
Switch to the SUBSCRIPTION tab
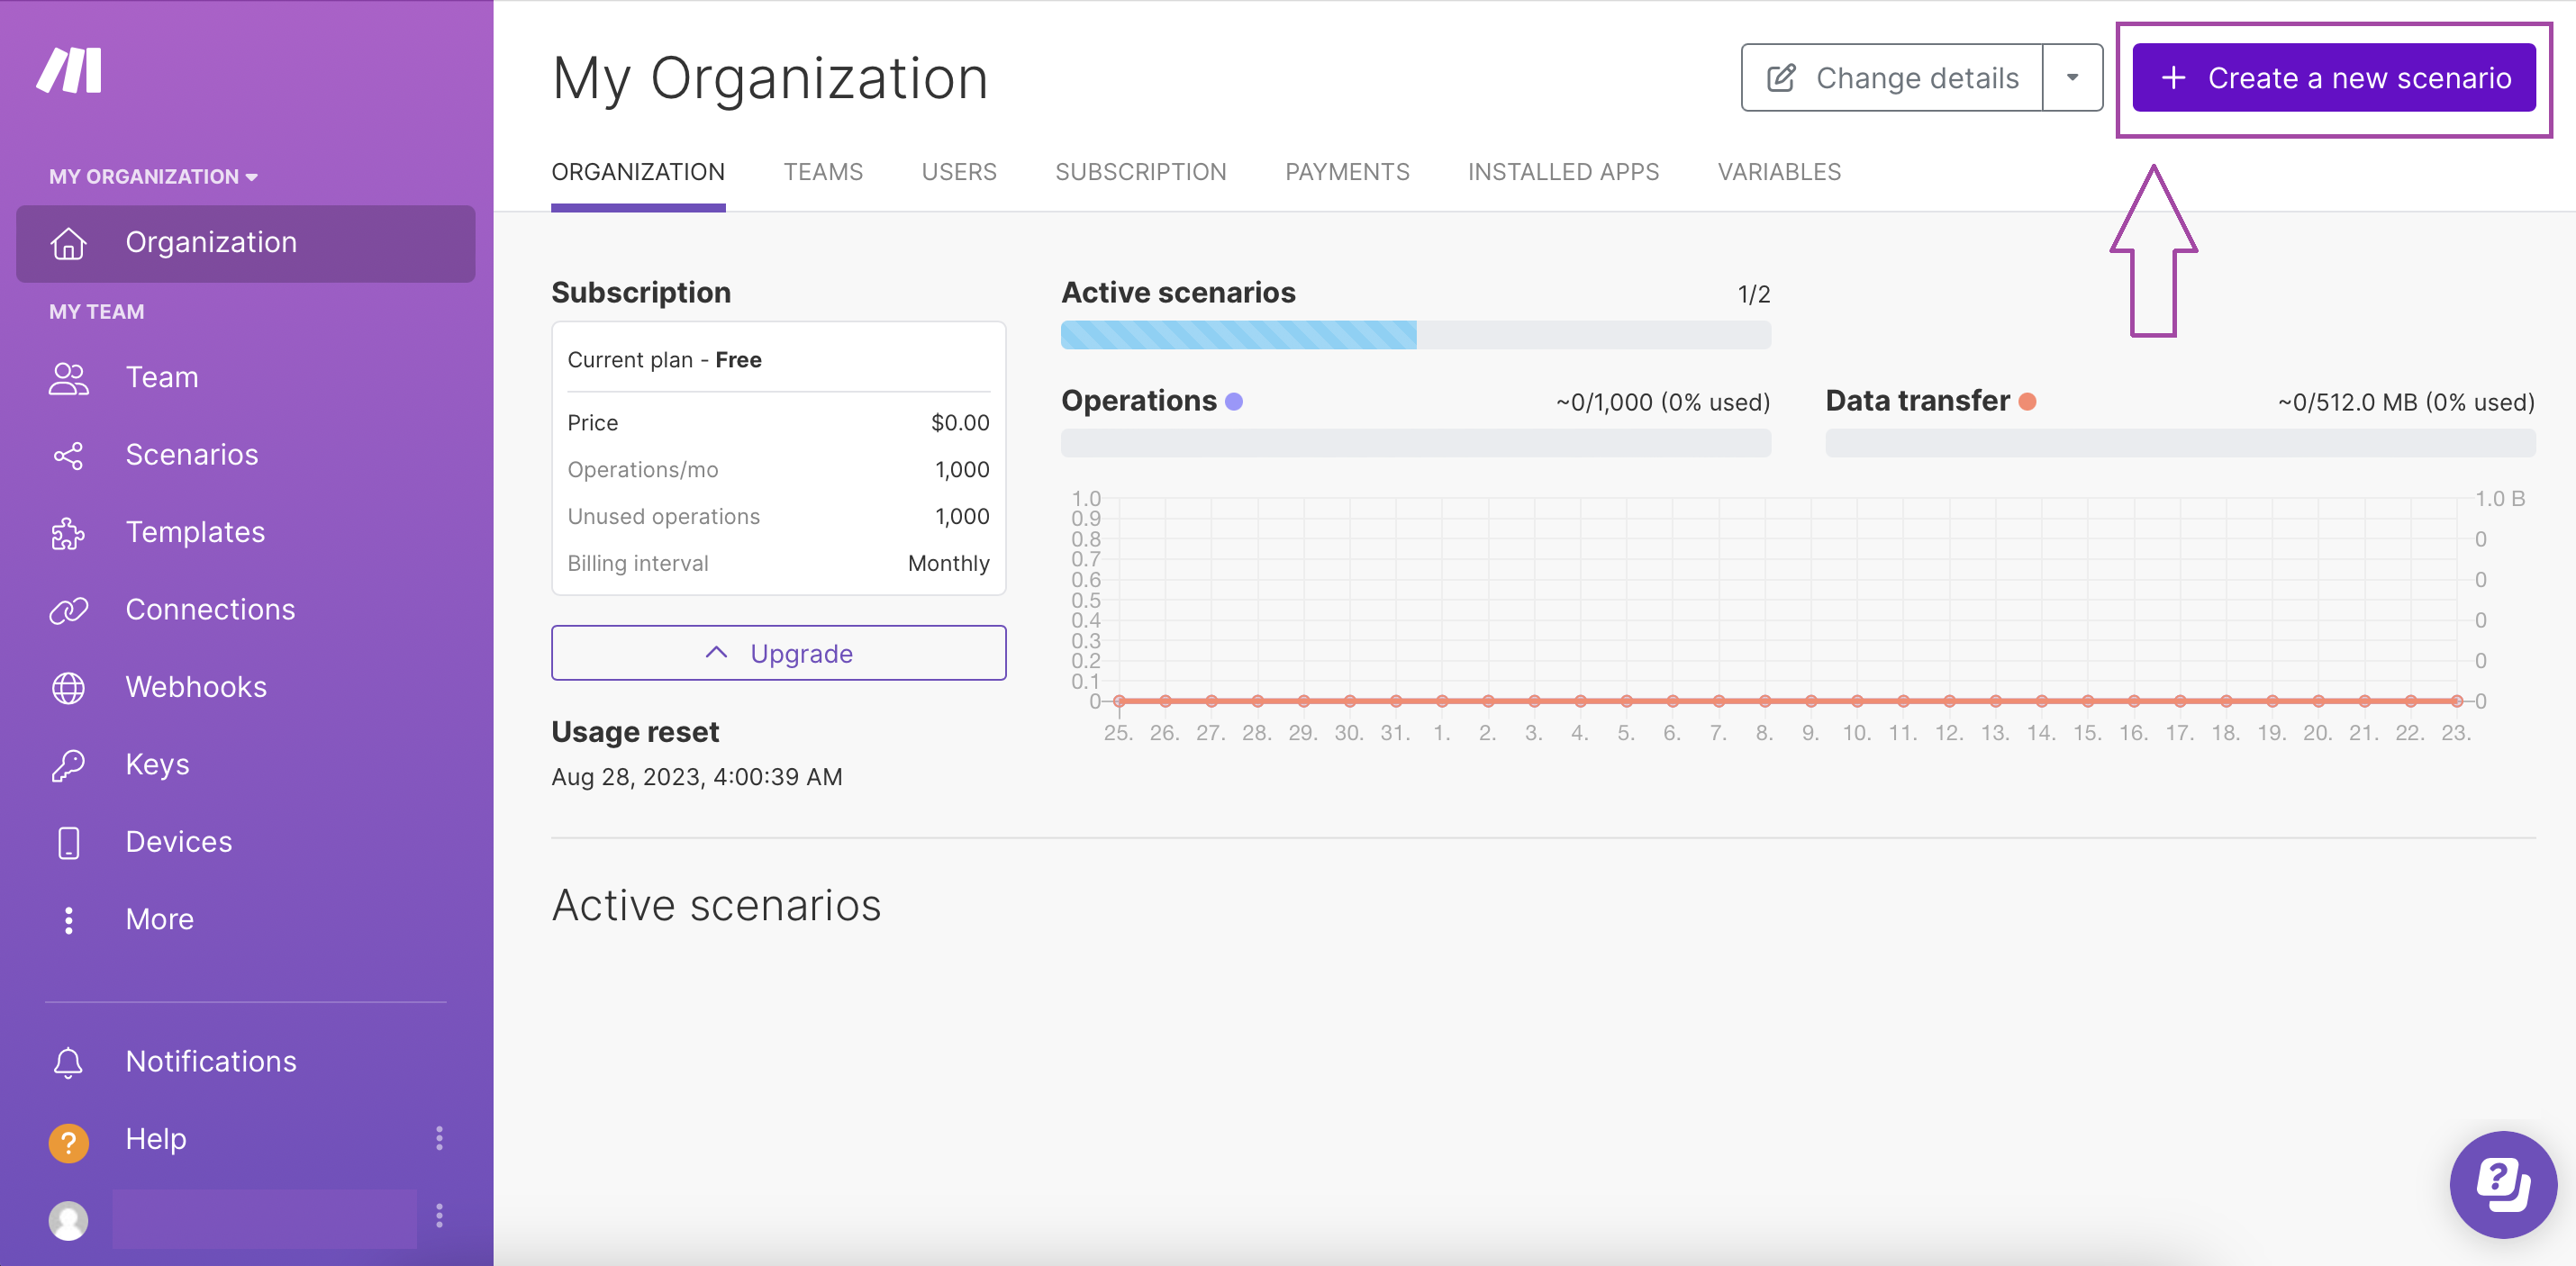point(1140,172)
